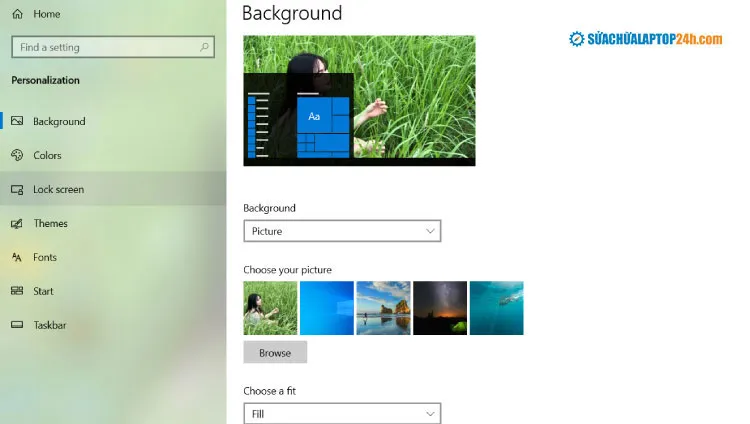This screenshot has width=750, height=424.
Task: Expand the Choose a fit dropdown showing Fill
Action: click(x=342, y=413)
